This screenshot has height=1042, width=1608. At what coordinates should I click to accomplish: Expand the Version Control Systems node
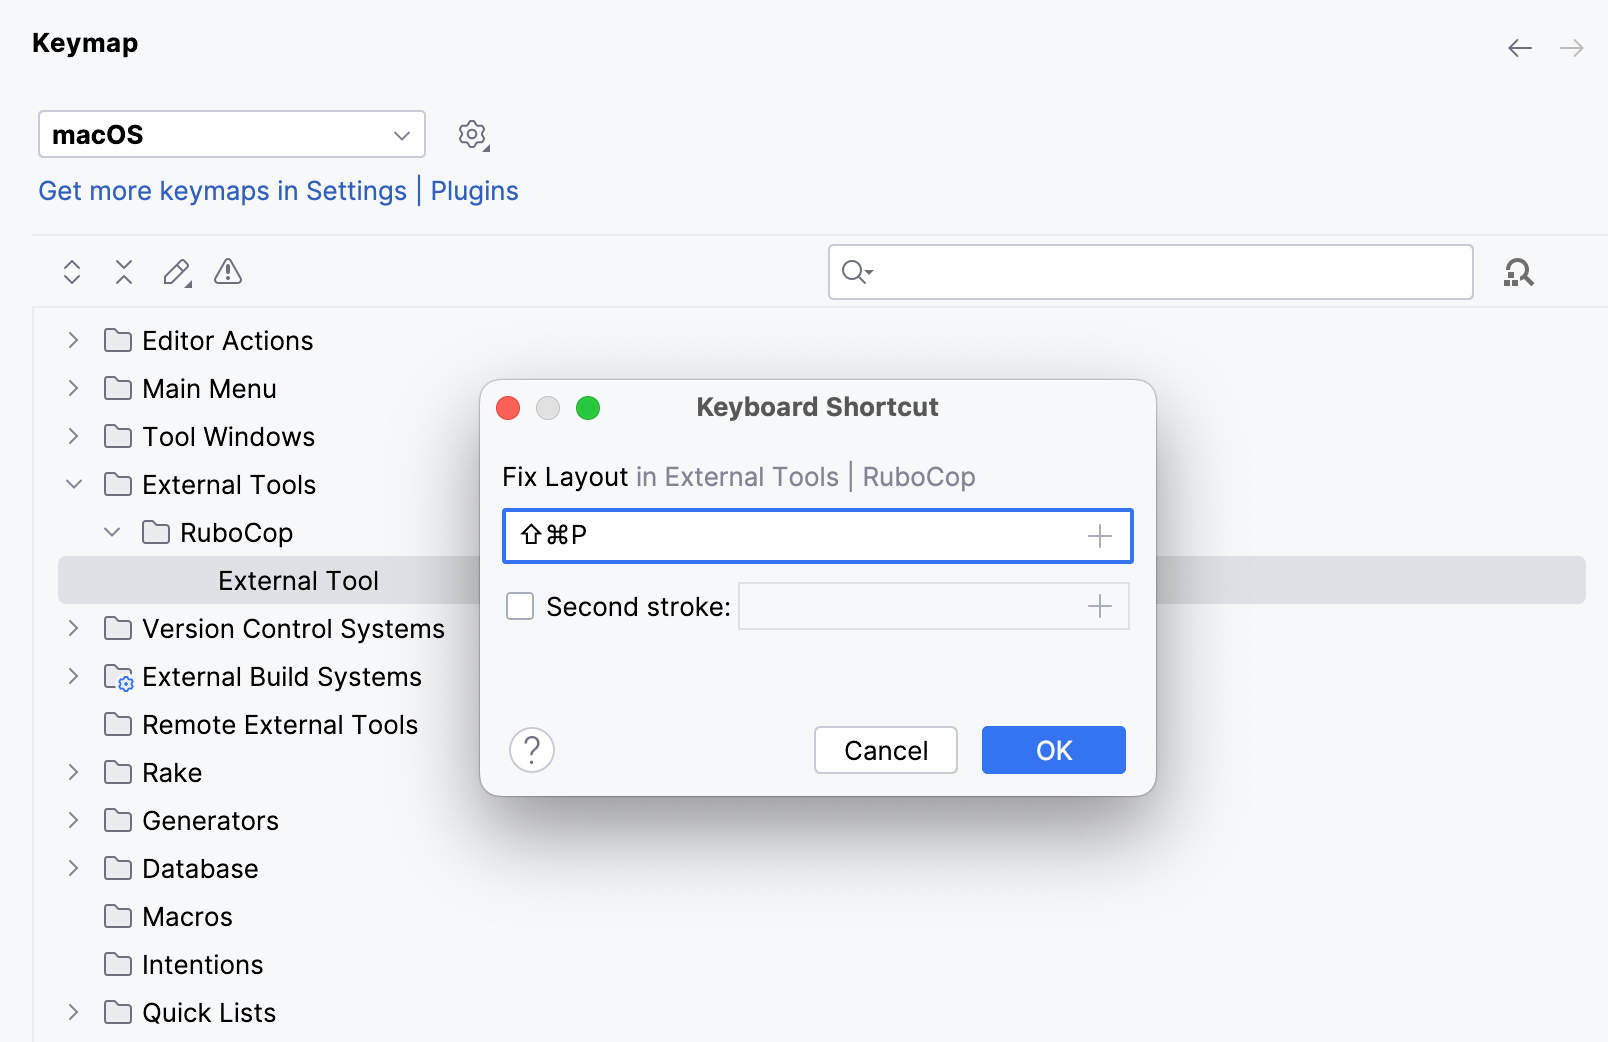[x=73, y=628]
